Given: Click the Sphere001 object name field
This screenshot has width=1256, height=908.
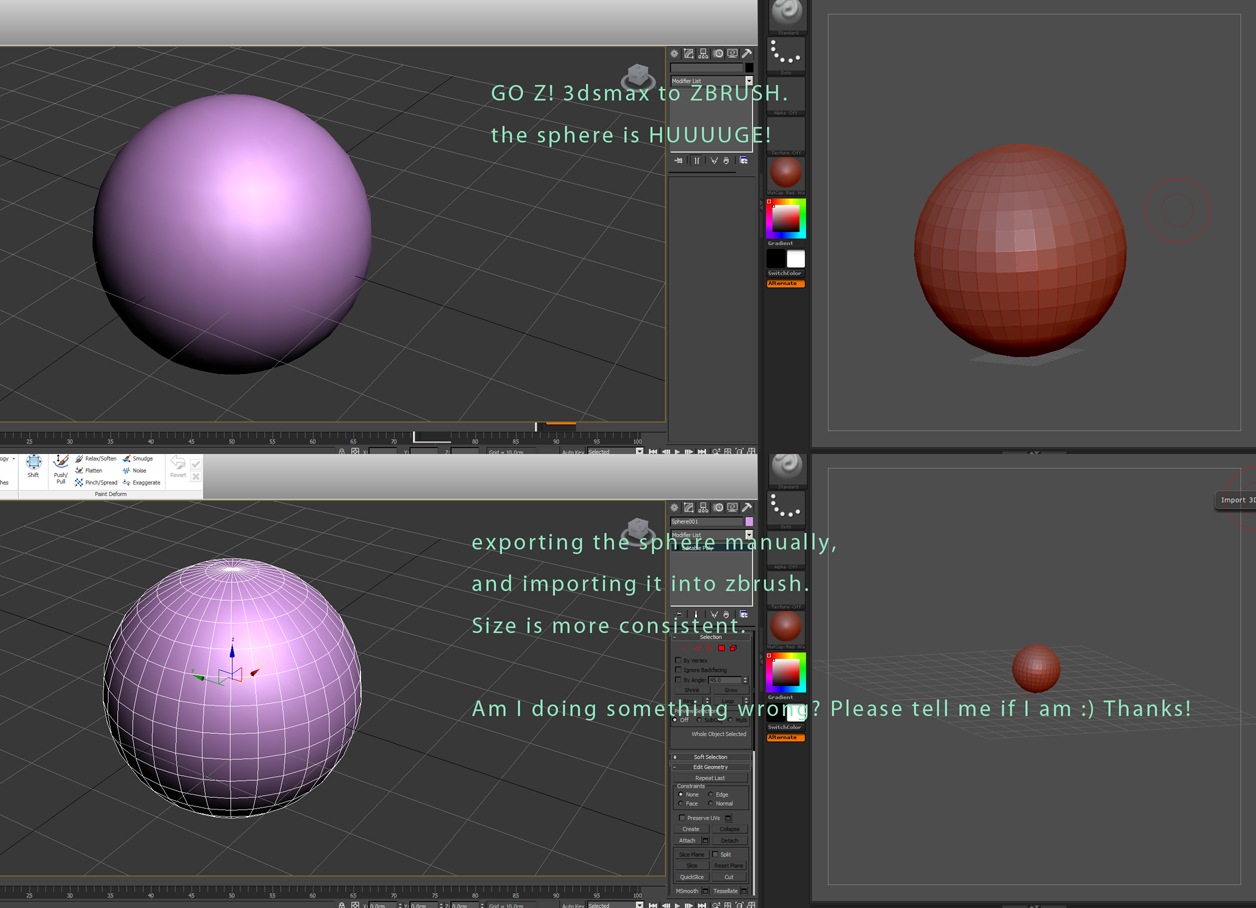Looking at the screenshot, I should (707, 522).
